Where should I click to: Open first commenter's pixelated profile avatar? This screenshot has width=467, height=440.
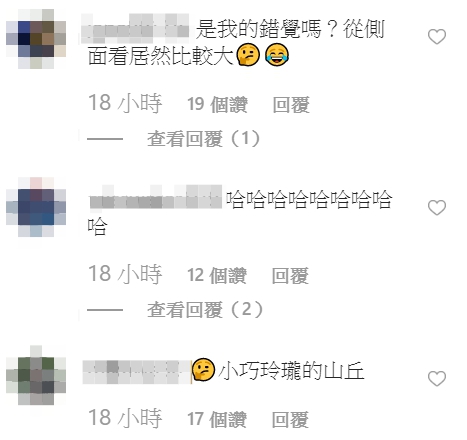click(36, 39)
